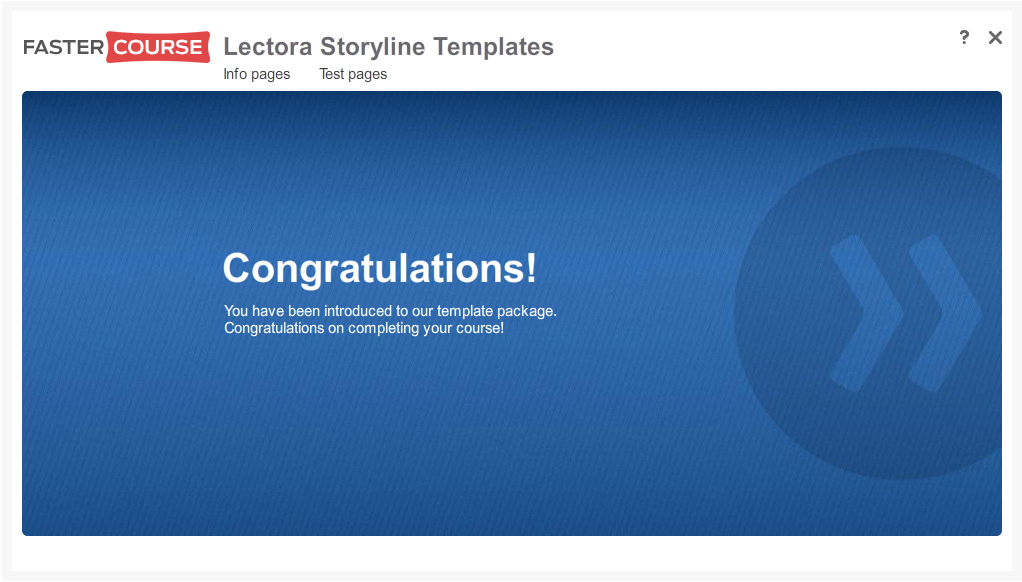Click the red COURSE logo badge

coord(158,47)
